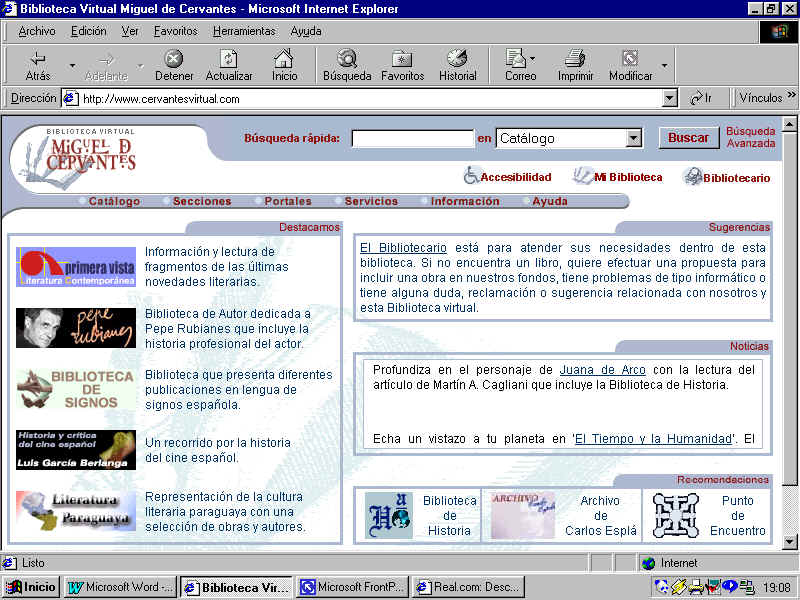Image resolution: width=800 pixels, height=600 pixels.
Task: Open the Catálogo search scope dropdown
Action: (x=633, y=138)
